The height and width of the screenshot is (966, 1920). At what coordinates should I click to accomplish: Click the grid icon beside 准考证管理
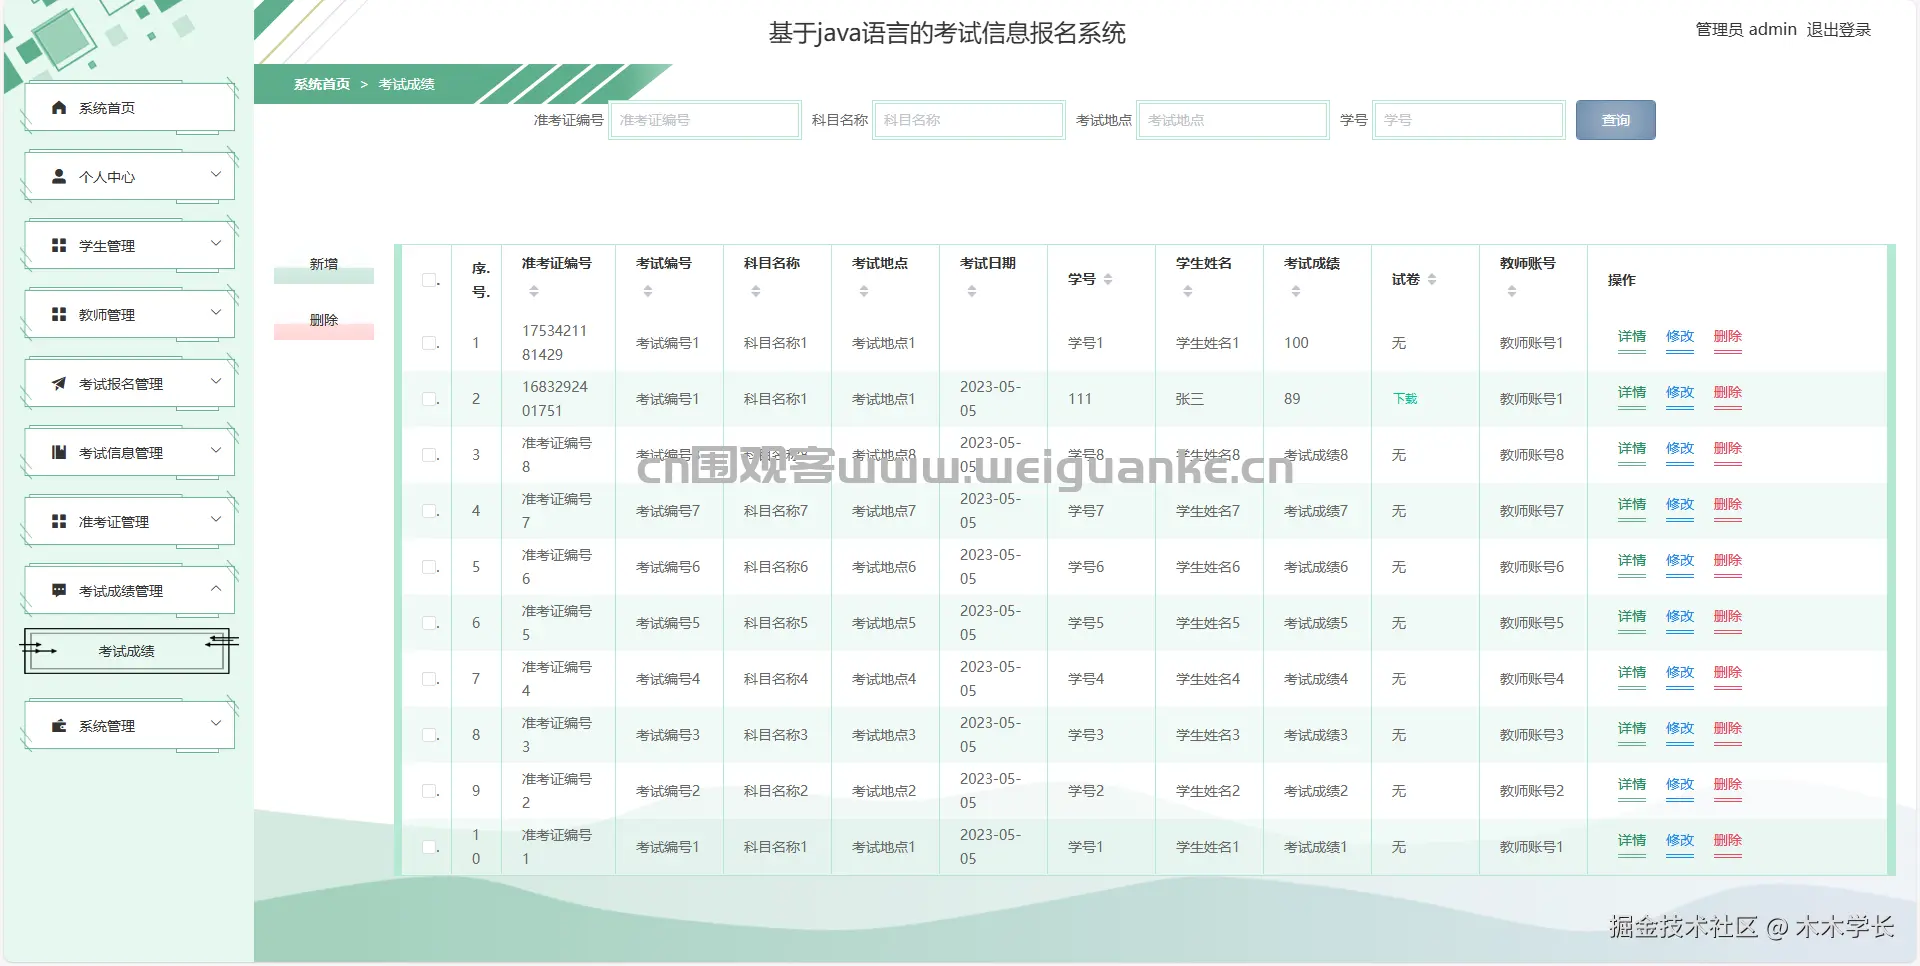(59, 521)
